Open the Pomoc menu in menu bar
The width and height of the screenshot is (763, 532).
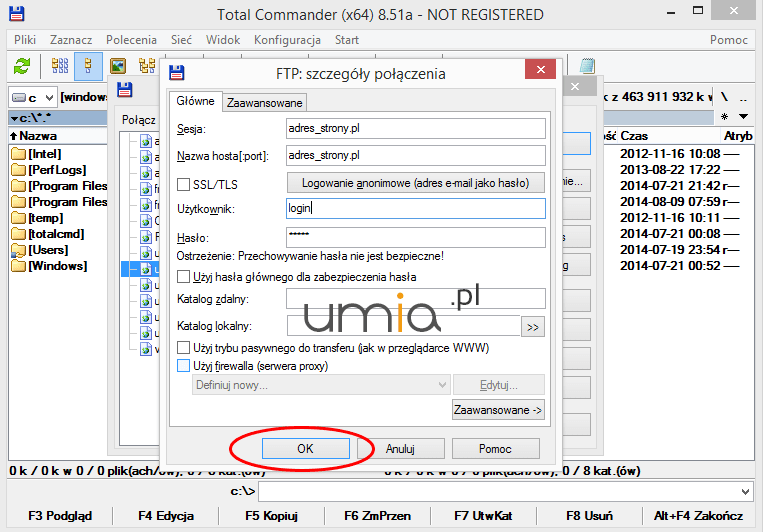tap(728, 40)
